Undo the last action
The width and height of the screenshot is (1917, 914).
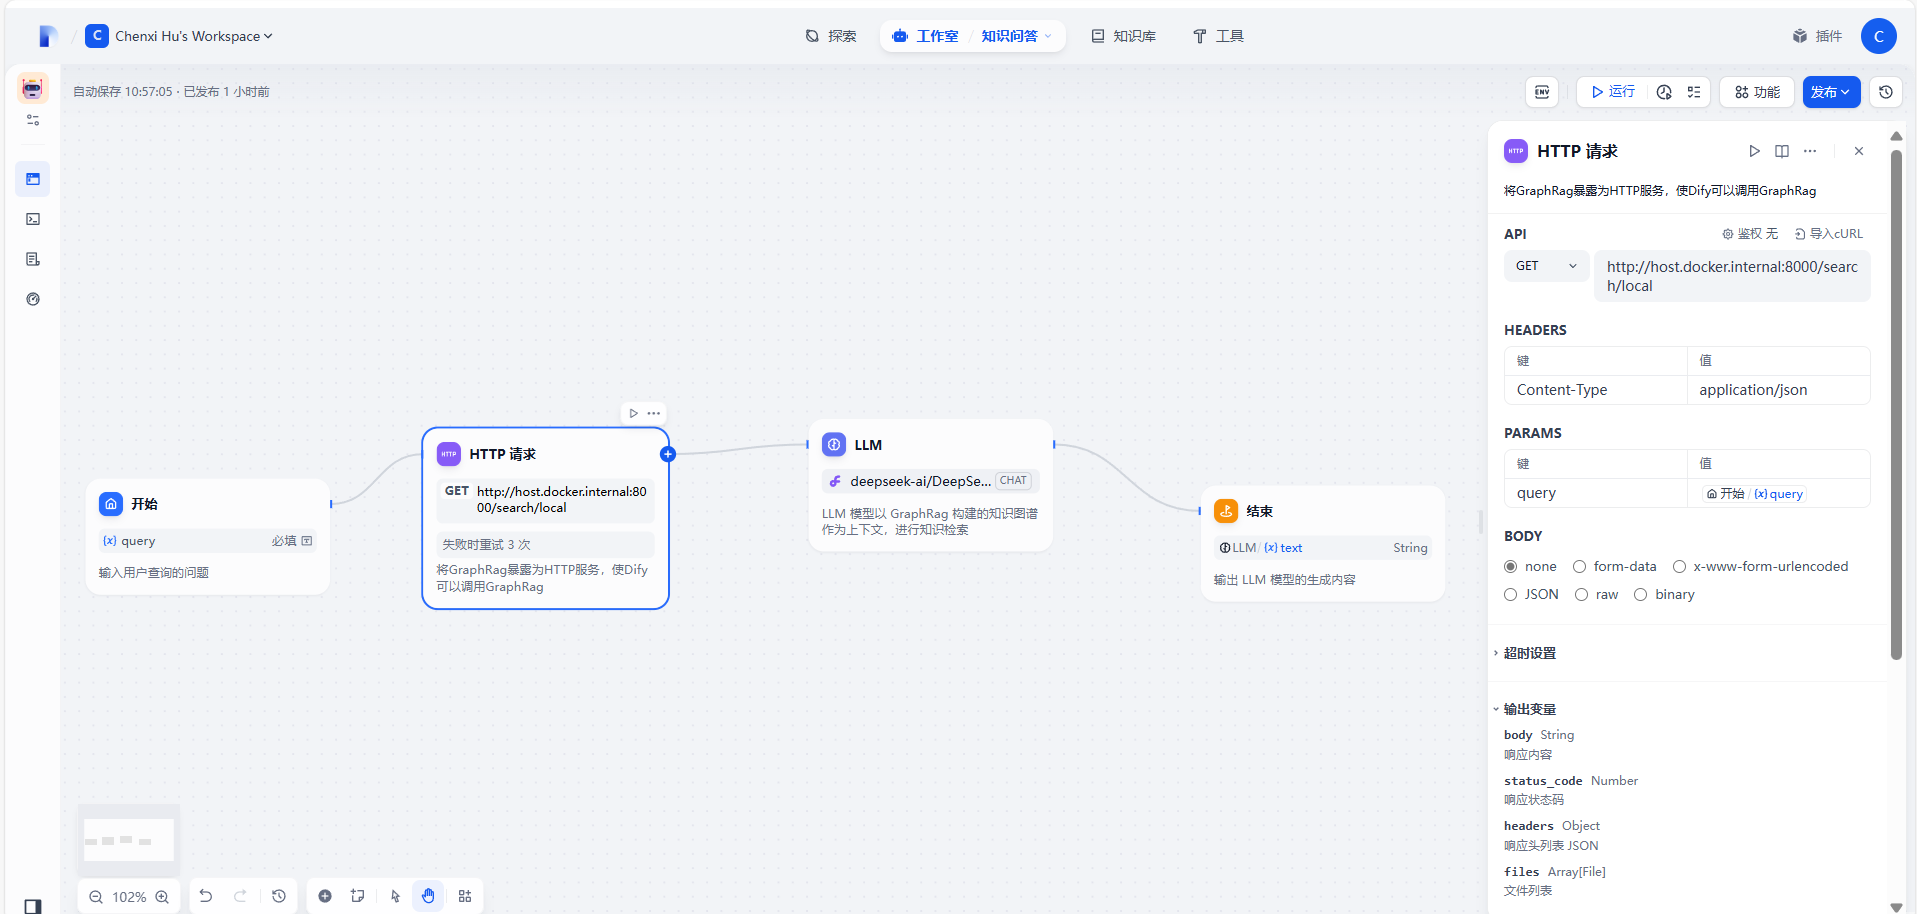(206, 896)
